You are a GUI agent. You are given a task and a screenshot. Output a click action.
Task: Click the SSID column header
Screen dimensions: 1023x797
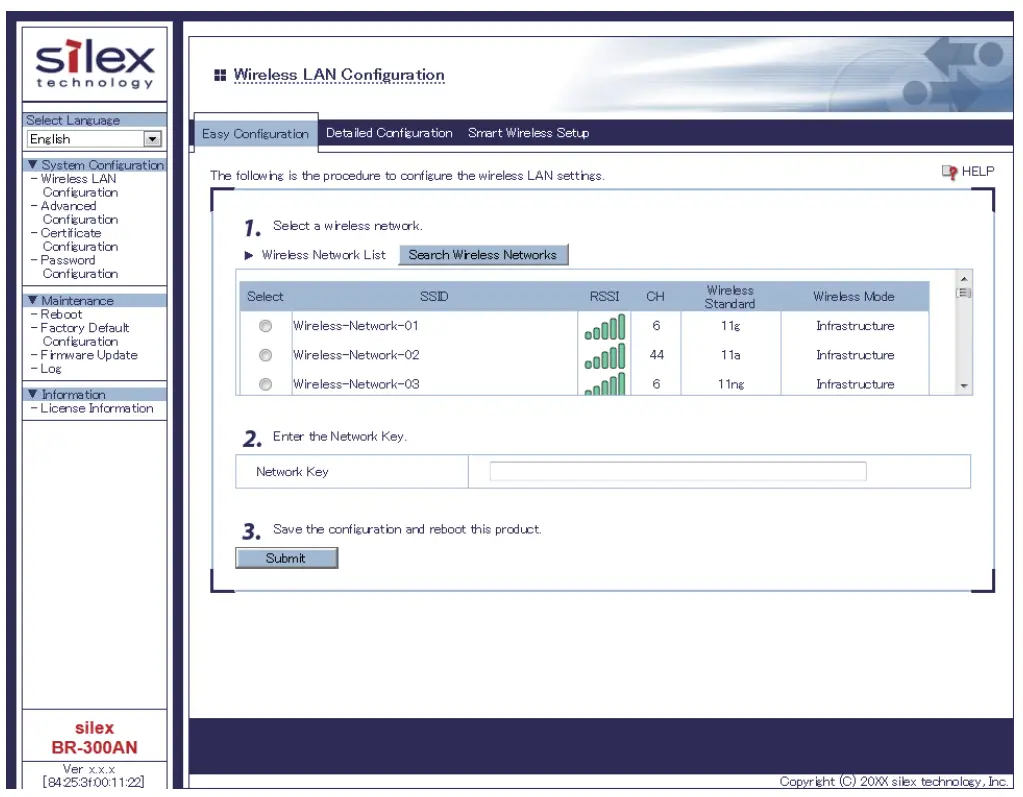click(434, 296)
